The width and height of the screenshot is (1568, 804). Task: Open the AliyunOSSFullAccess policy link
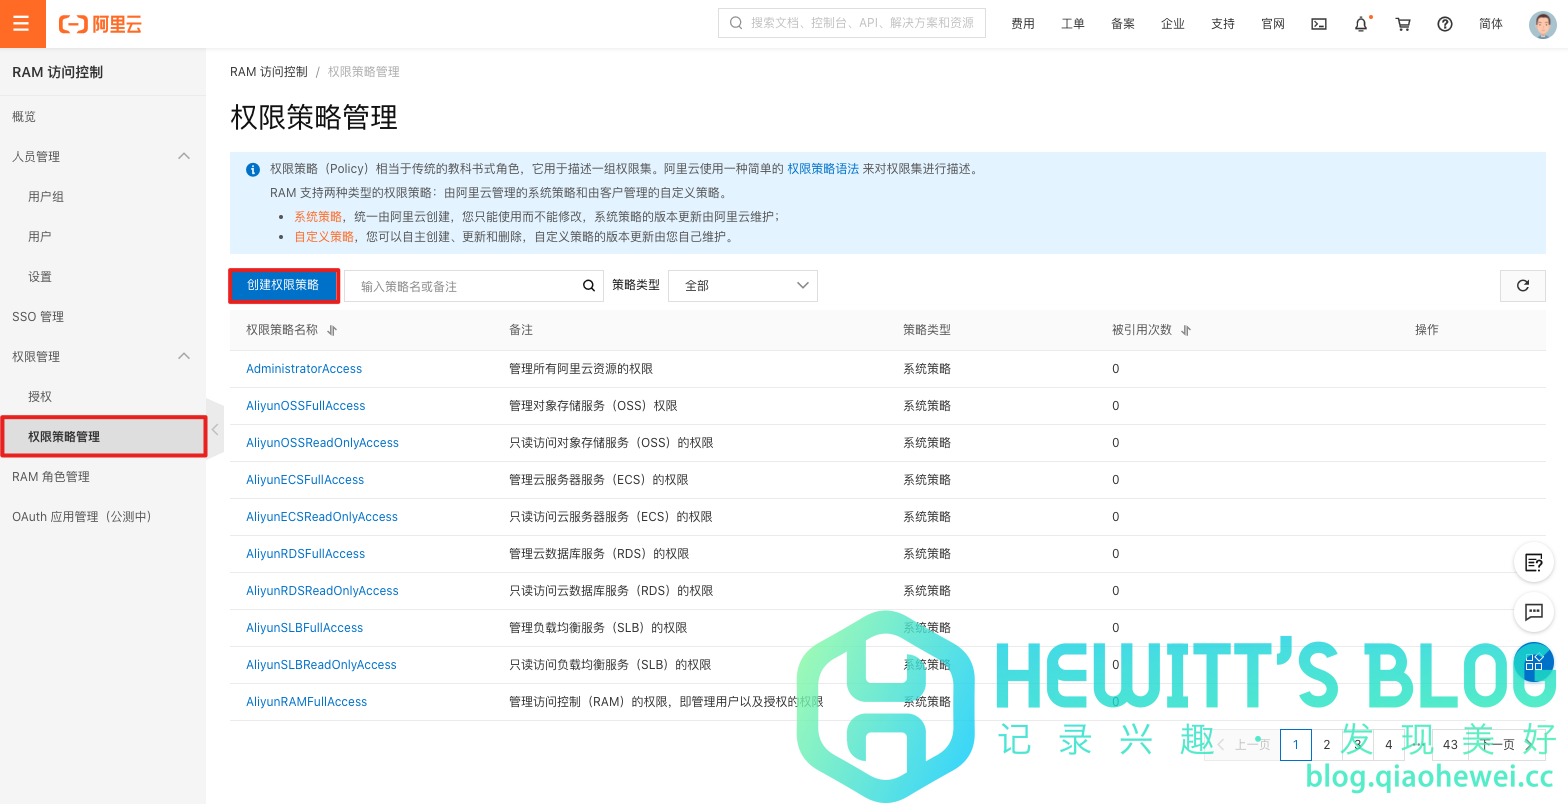click(305, 406)
